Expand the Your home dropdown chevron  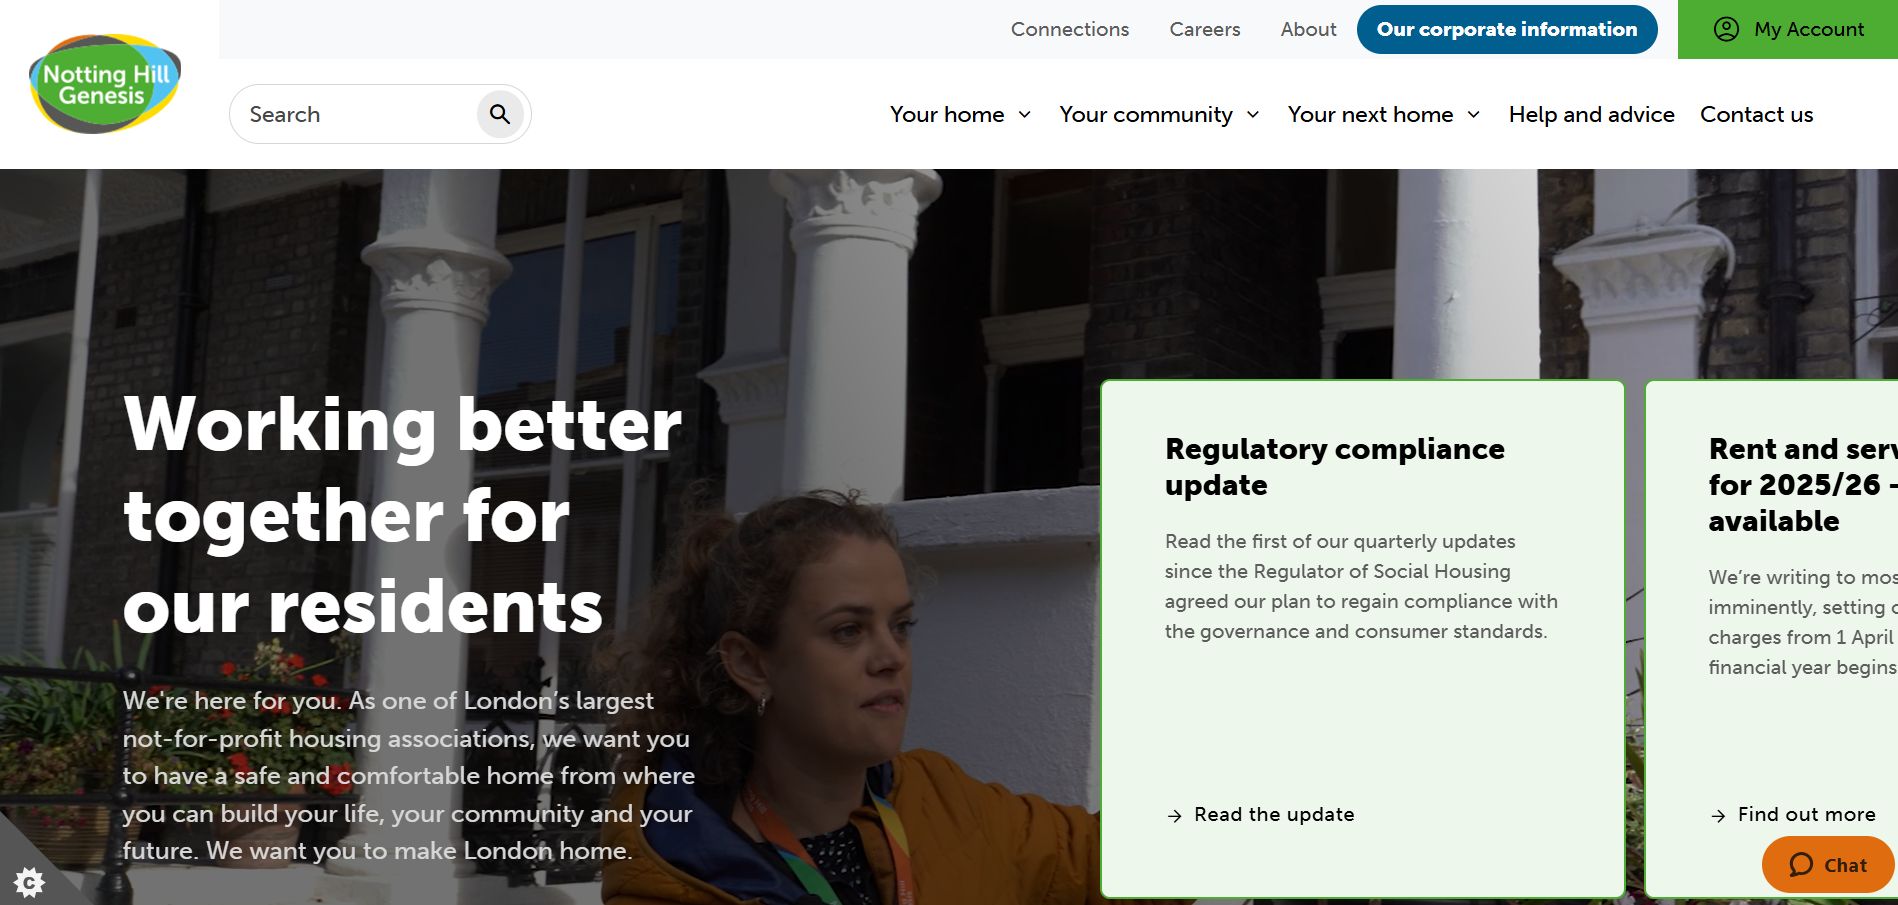(x=1025, y=115)
